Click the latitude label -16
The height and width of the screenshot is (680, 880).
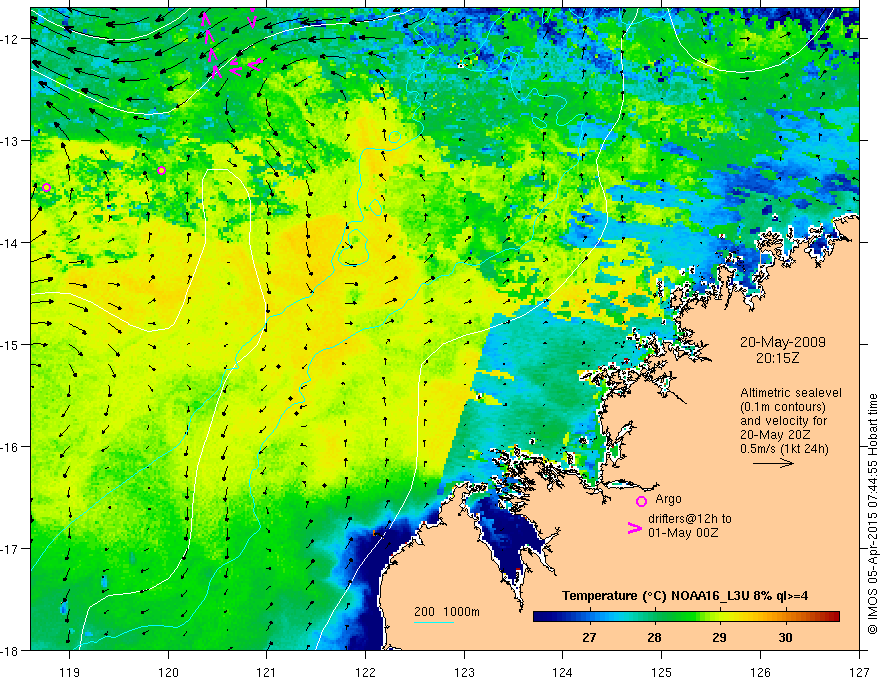(x=11, y=447)
